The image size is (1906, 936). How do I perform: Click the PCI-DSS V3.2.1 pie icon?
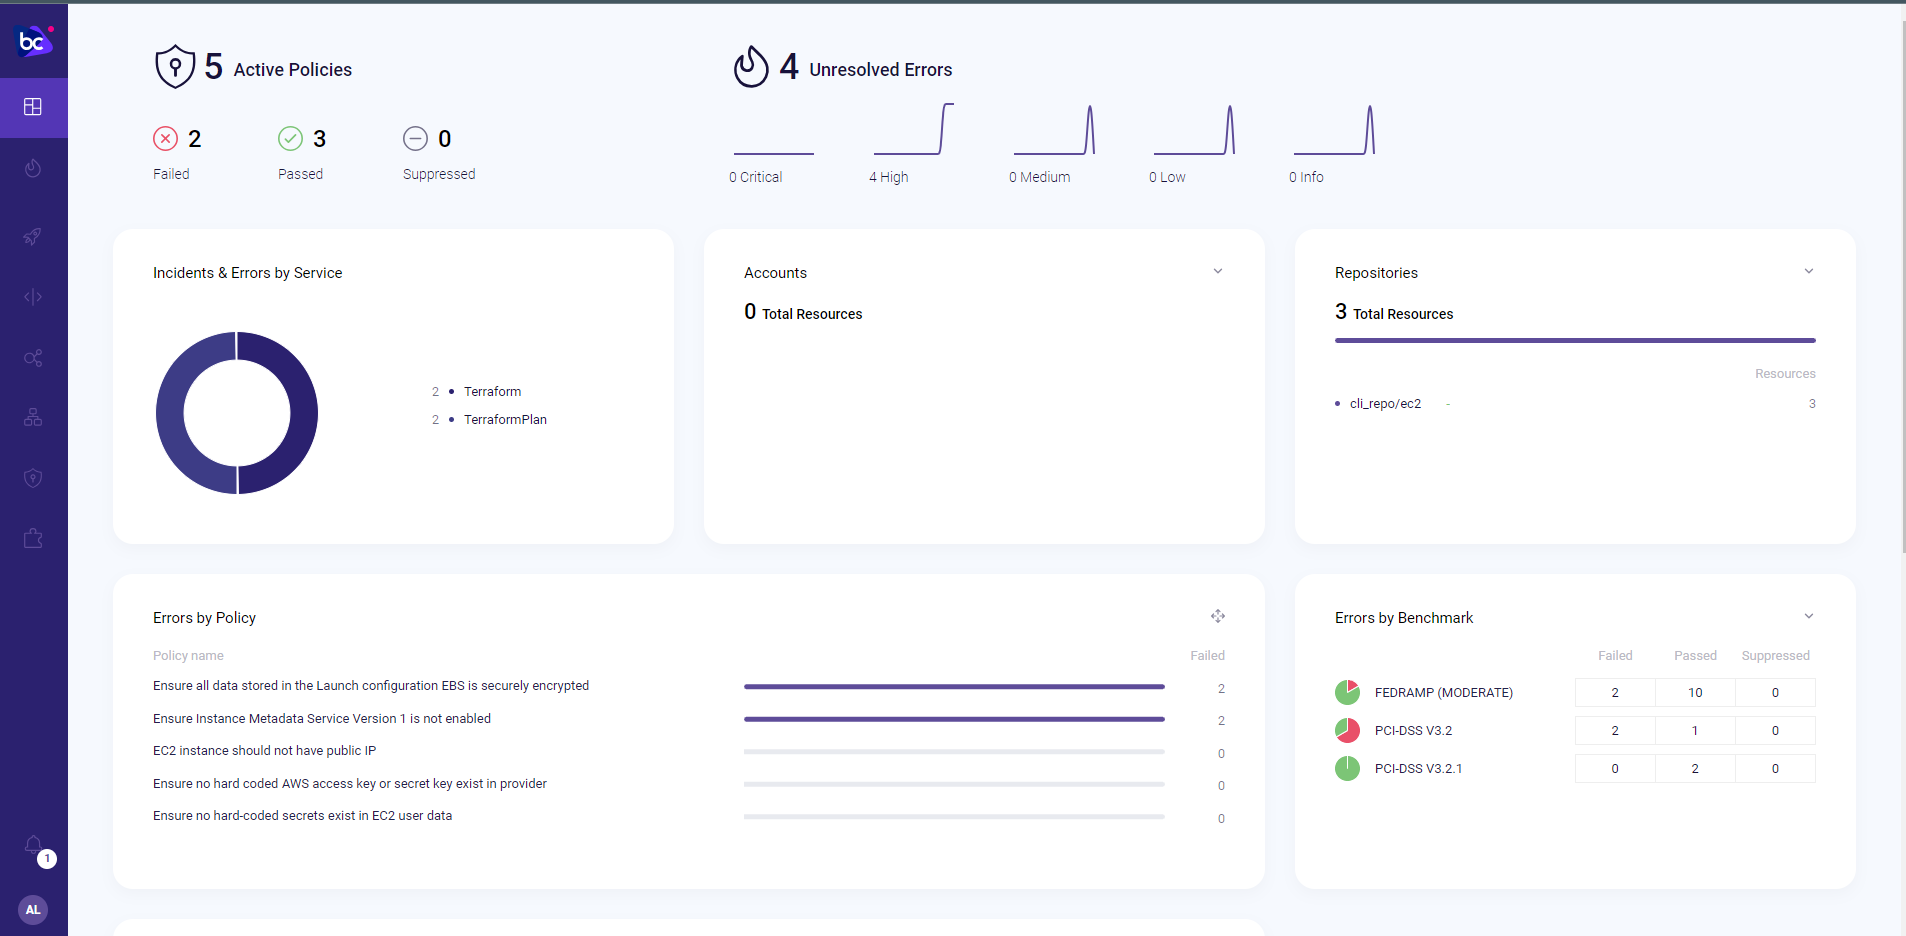[1348, 768]
